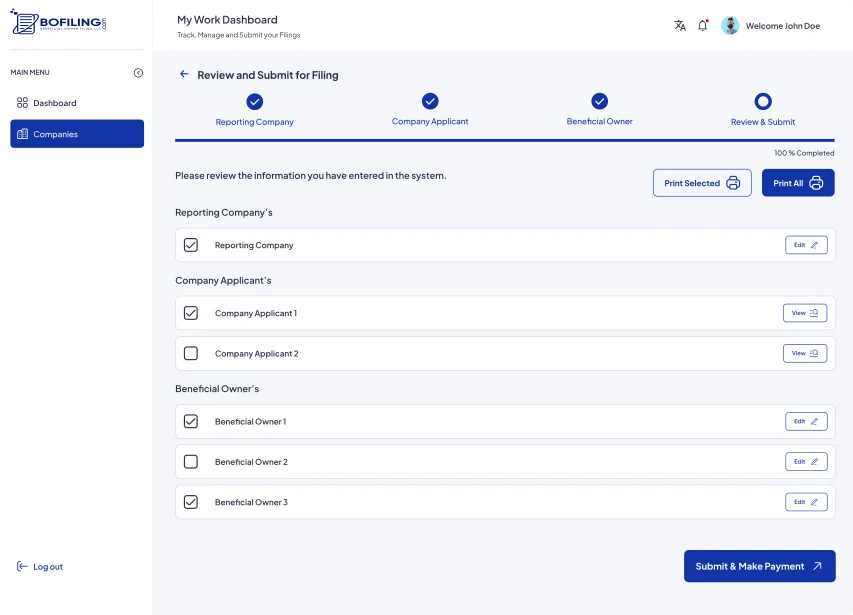This screenshot has width=853, height=615.
Task: Click the BOFILING logo
Action: click(58, 22)
